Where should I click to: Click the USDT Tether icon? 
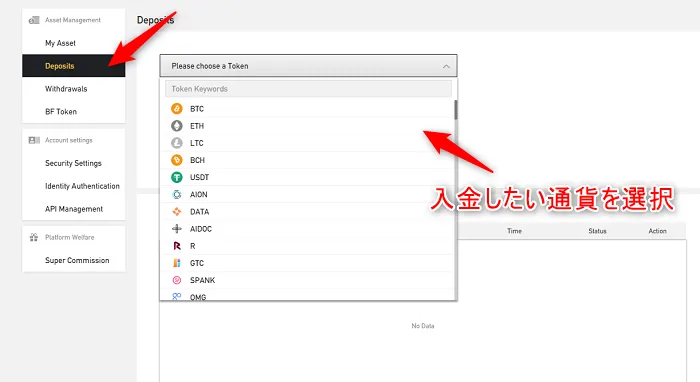point(177,177)
